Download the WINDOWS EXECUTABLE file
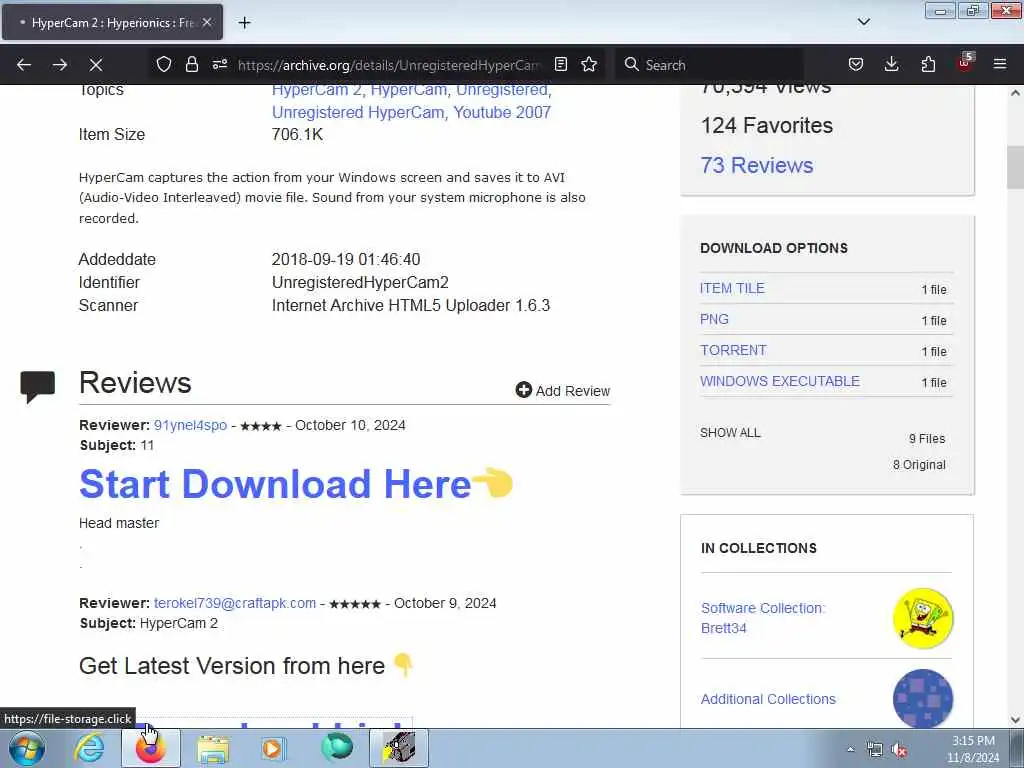 pyautogui.click(x=780, y=381)
